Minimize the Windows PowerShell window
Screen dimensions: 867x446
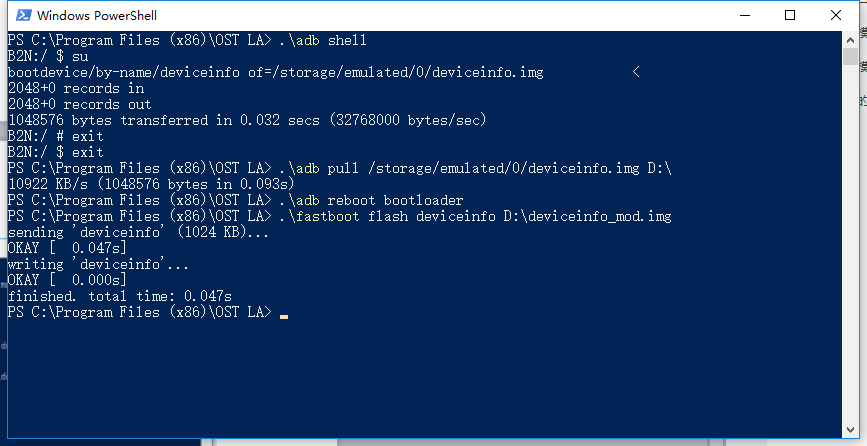coord(745,15)
